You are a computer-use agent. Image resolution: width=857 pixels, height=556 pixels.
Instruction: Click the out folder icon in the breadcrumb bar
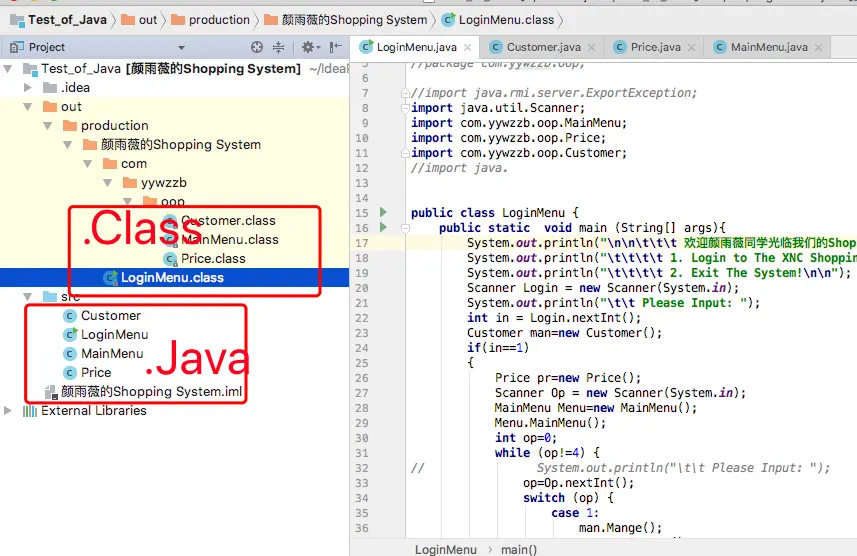(x=128, y=20)
